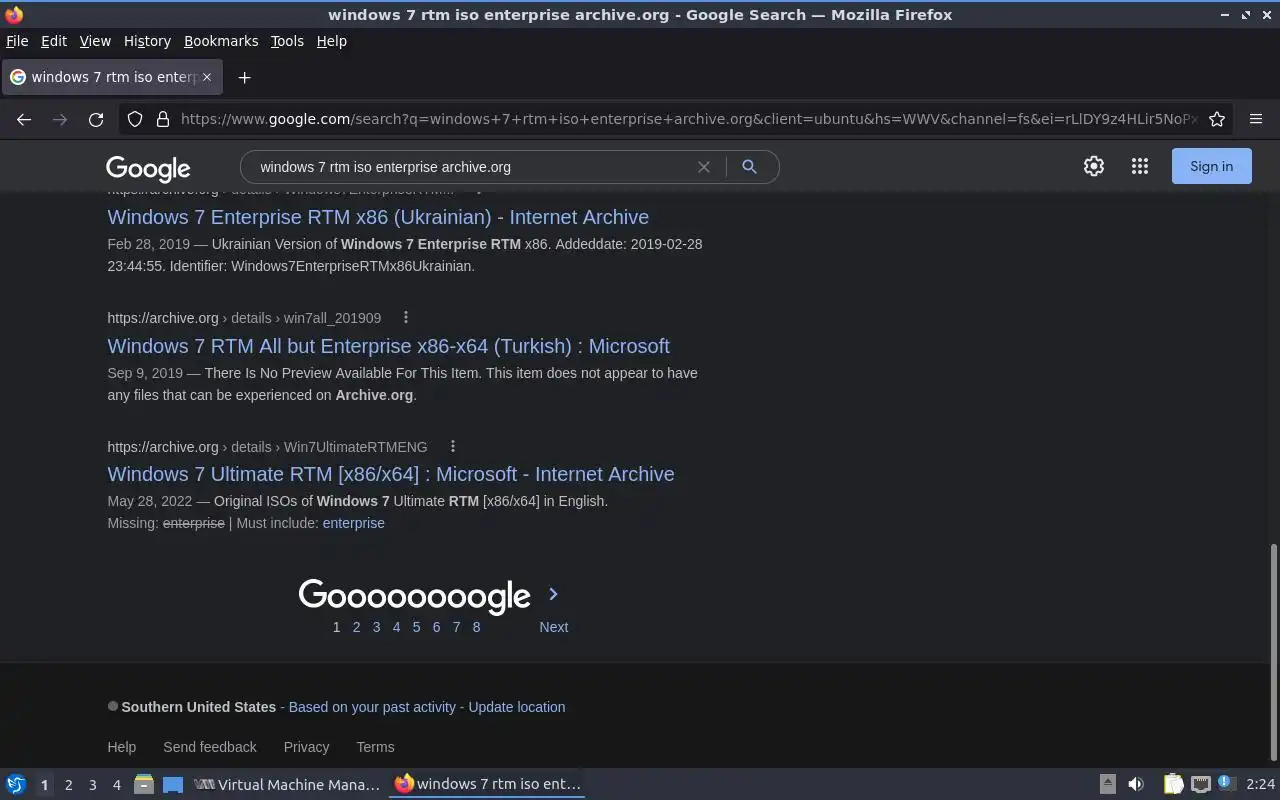Click the 2:24 taskbar clock
The image size is (1280, 800).
[1260, 784]
